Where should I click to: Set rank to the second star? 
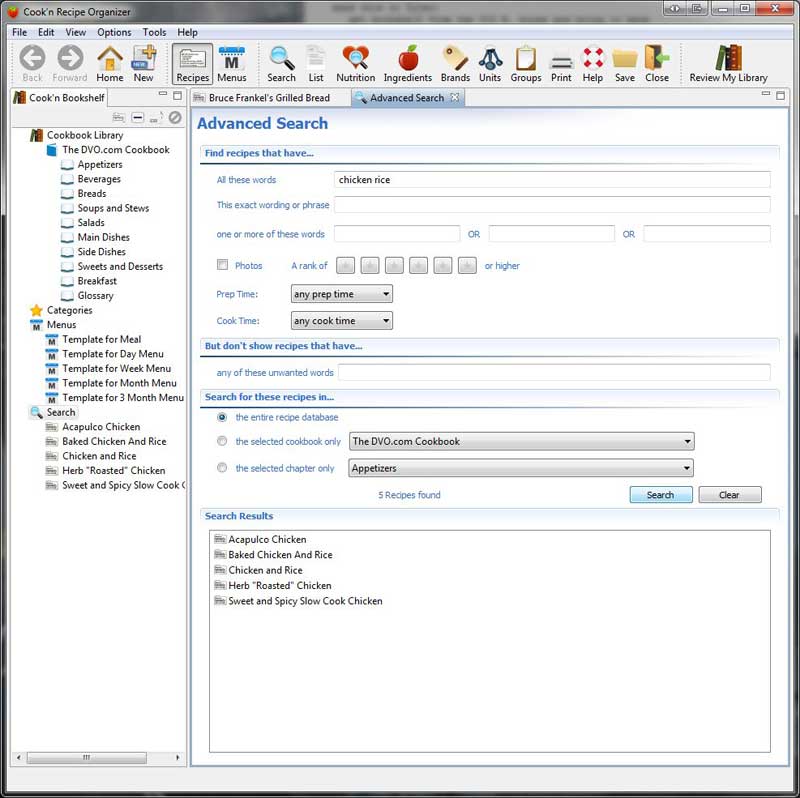coord(370,265)
